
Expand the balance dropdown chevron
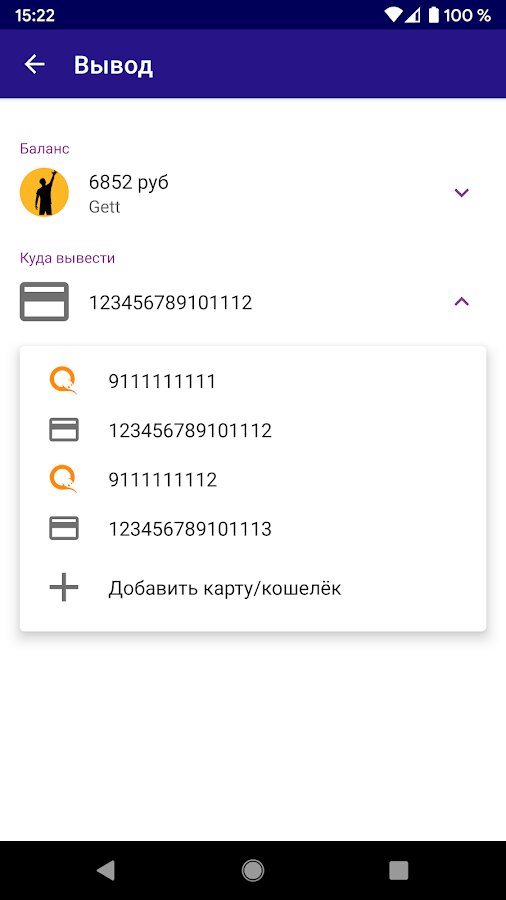tap(462, 193)
